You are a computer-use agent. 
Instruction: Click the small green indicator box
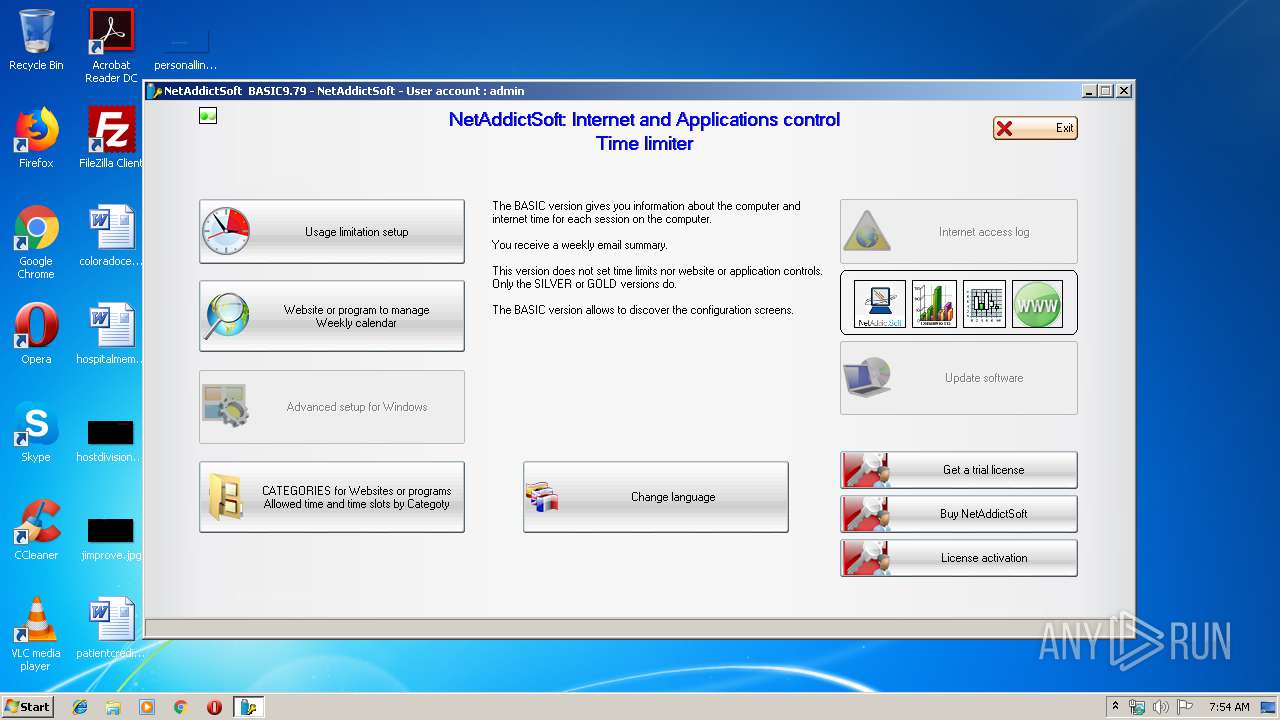(x=208, y=116)
